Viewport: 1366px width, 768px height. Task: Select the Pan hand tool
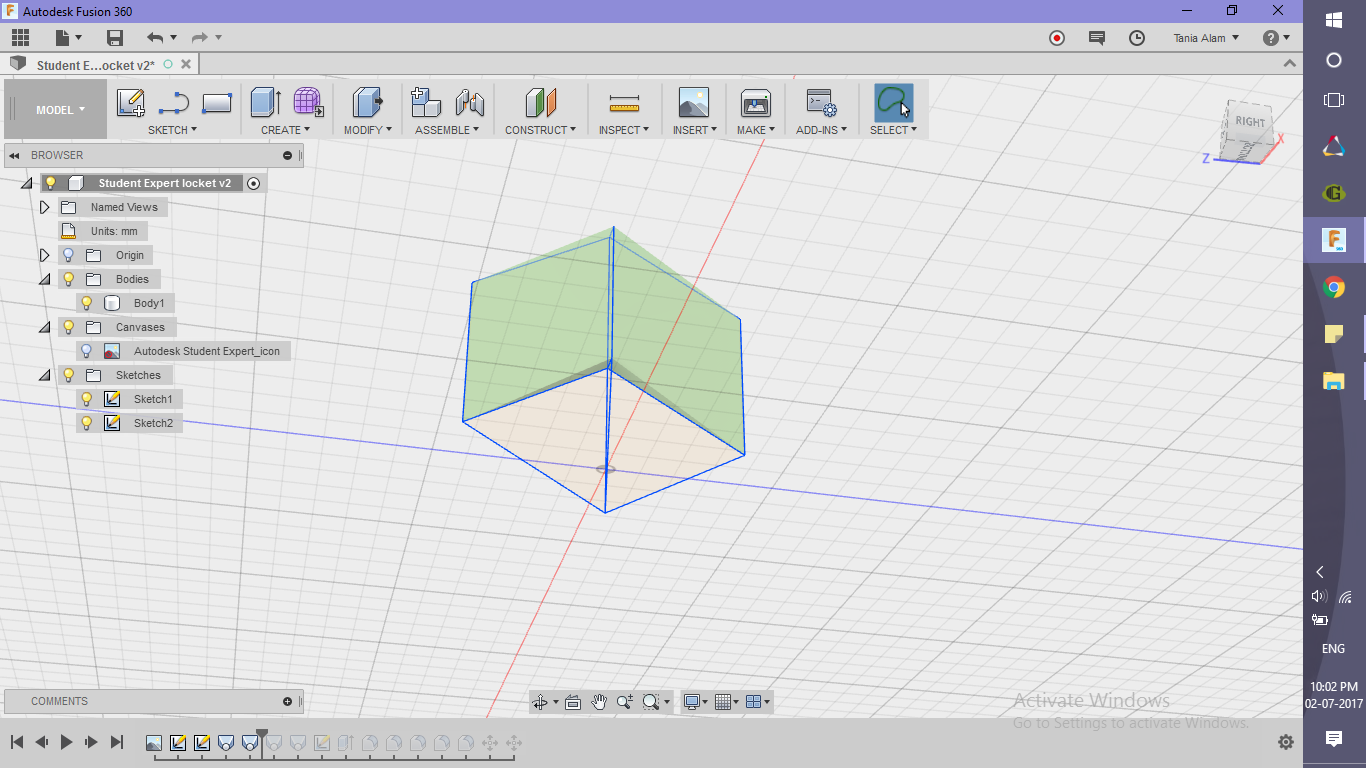point(599,702)
